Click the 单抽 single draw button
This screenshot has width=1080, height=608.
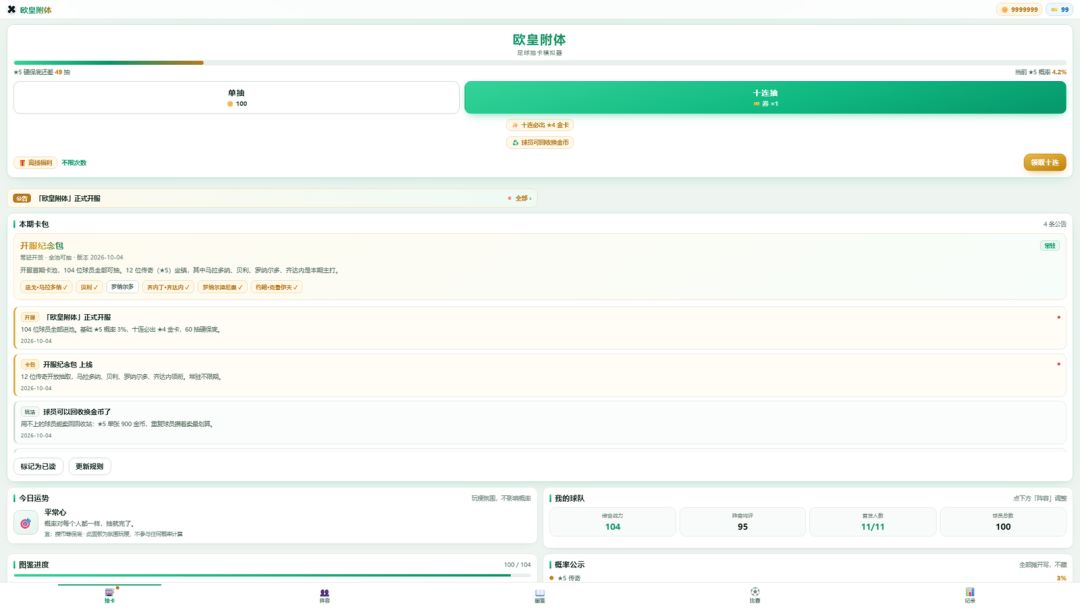236,98
